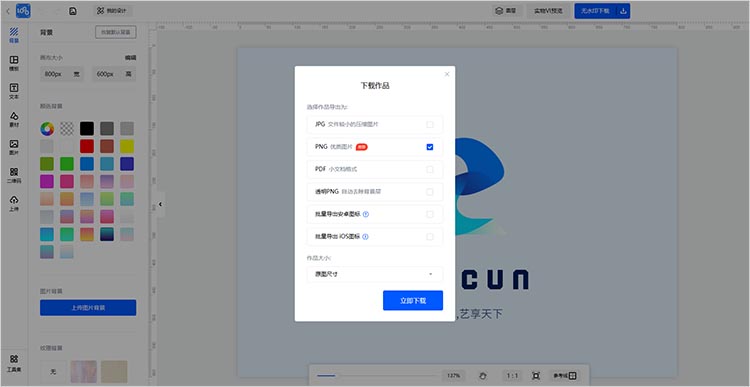Viewport: 750px width, 387px height.
Task: Close the download dialog with X
Action: pyautogui.click(x=447, y=74)
